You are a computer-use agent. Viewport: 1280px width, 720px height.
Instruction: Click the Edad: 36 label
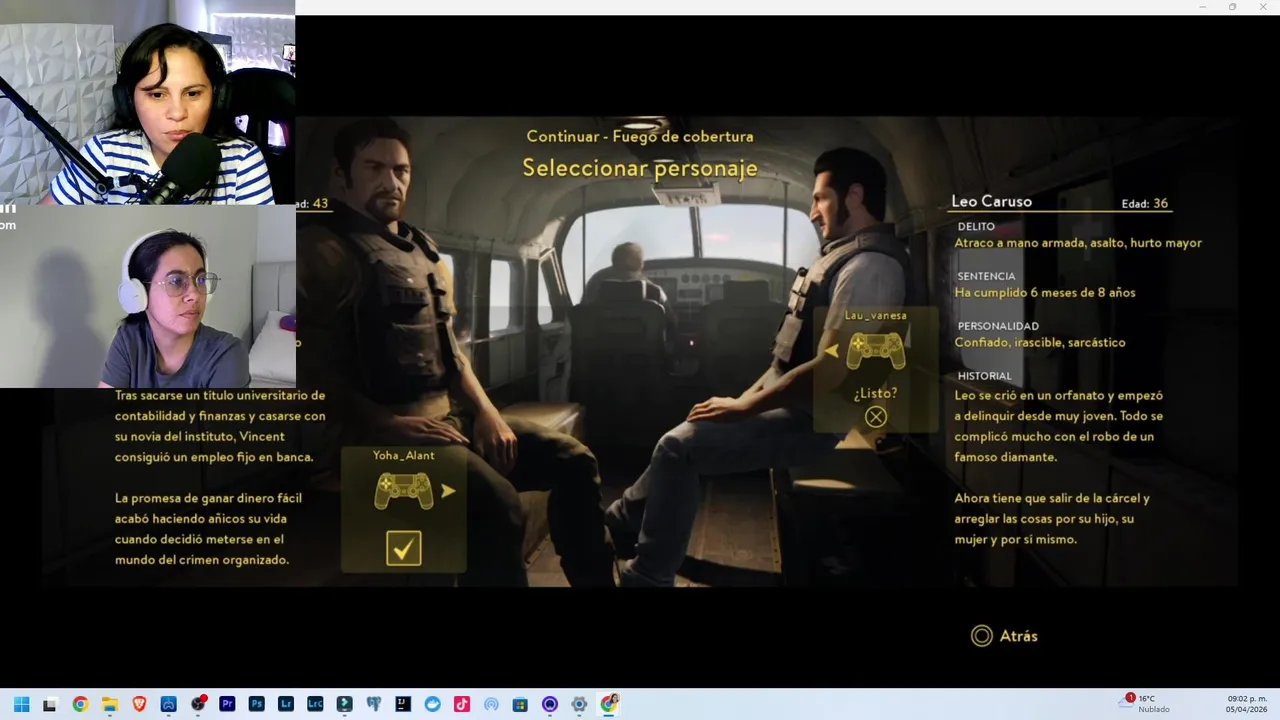pos(1145,203)
